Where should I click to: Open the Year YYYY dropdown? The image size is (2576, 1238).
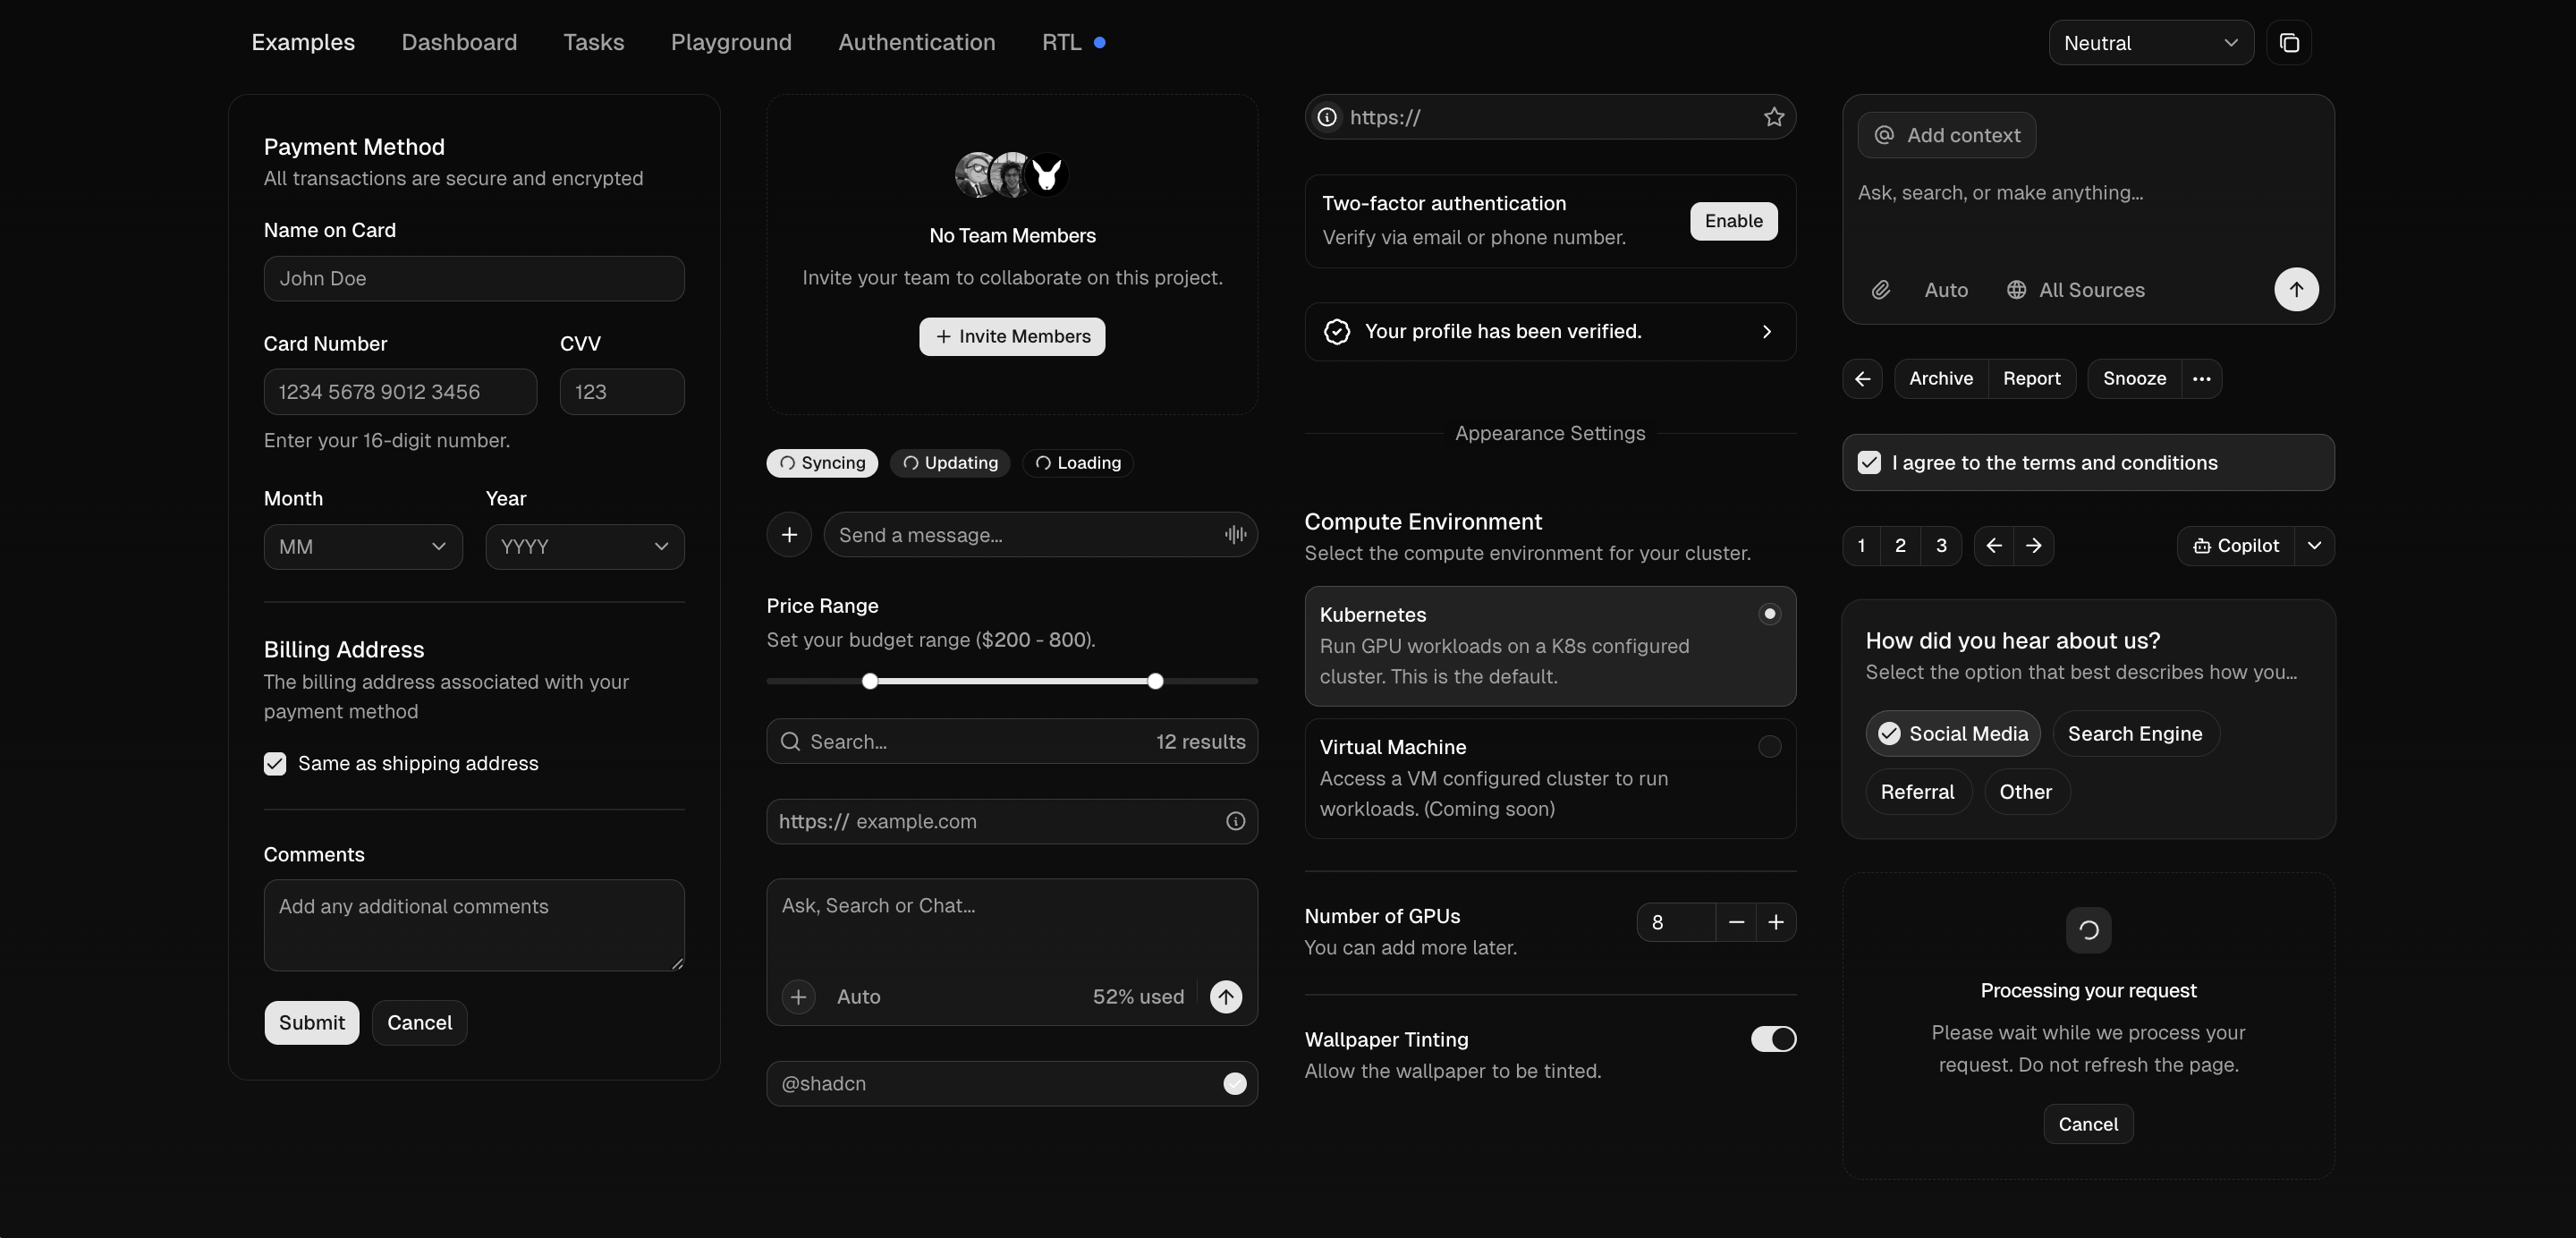coord(585,547)
